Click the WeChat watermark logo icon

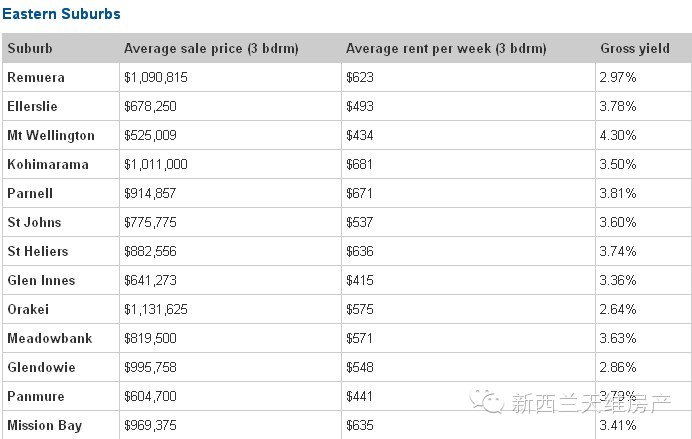tap(487, 401)
